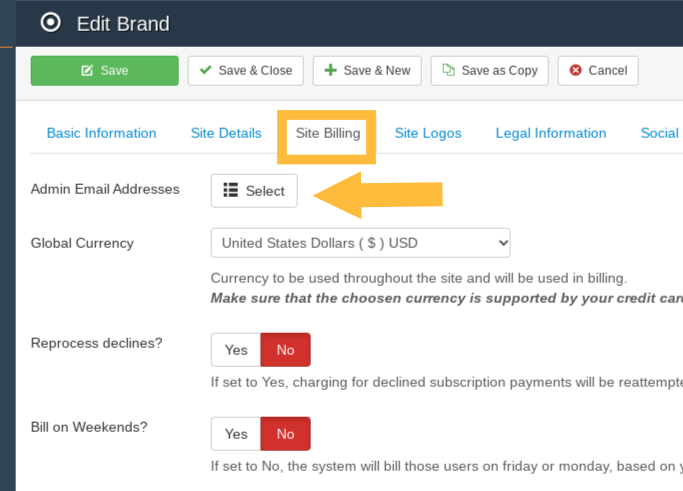The image size is (683, 491).
Task: Click the red cancel X icon
Action: 576,71
